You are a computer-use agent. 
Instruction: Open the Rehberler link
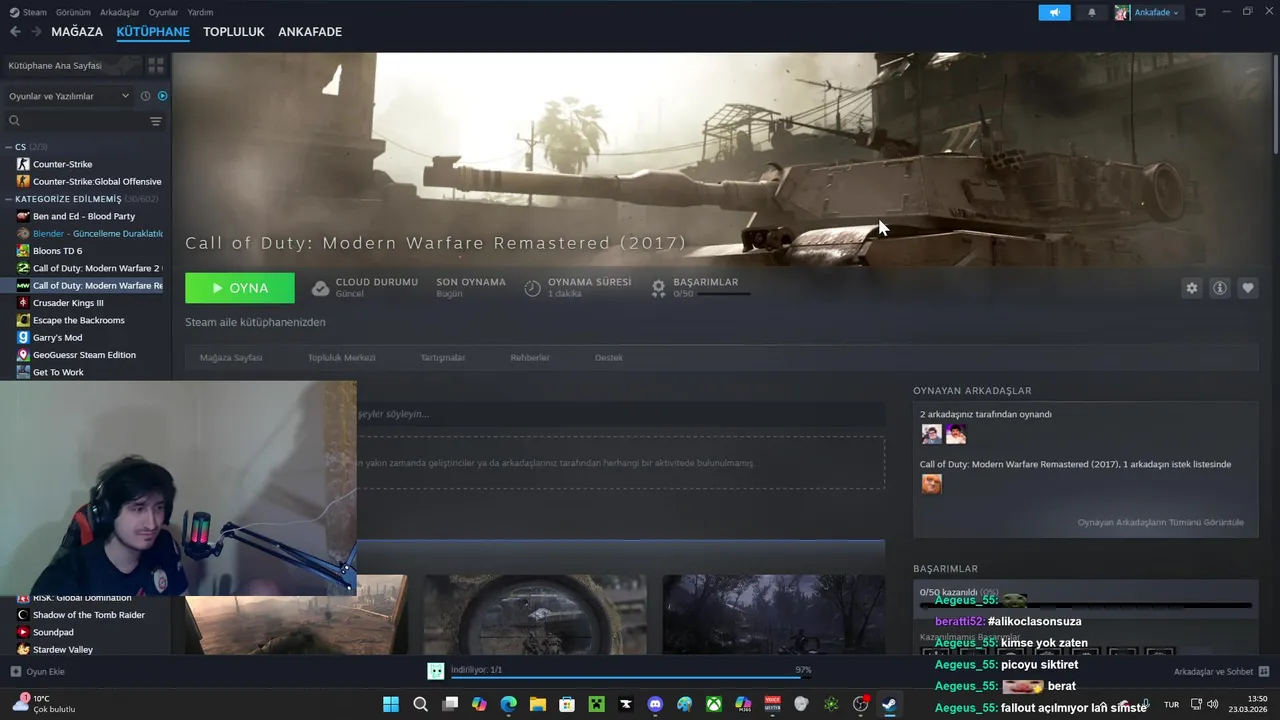[x=530, y=357]
